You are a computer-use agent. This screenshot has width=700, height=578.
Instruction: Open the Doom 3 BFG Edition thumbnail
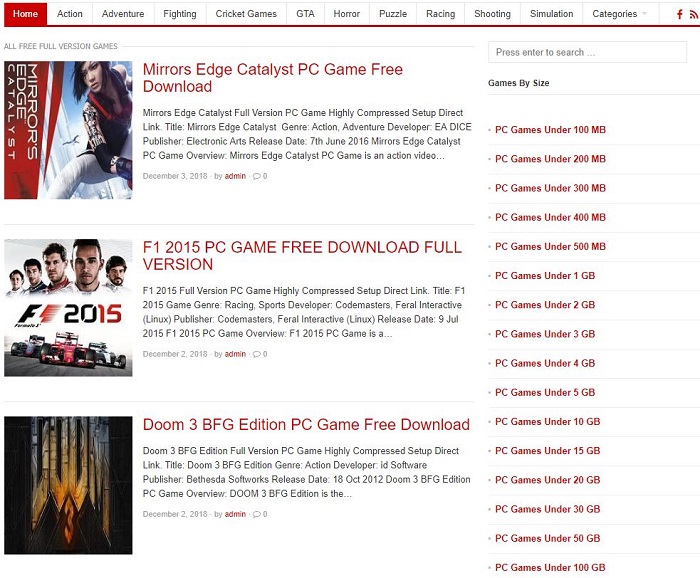(68, 485)
